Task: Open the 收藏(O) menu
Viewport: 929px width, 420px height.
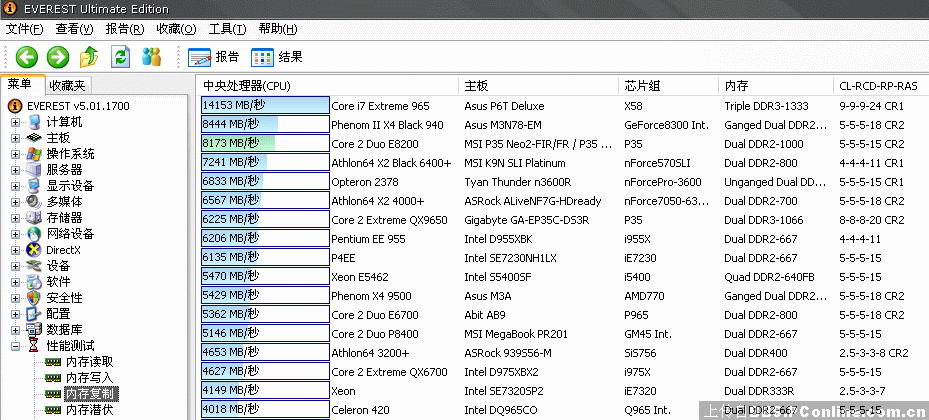Action: point(177,29)
